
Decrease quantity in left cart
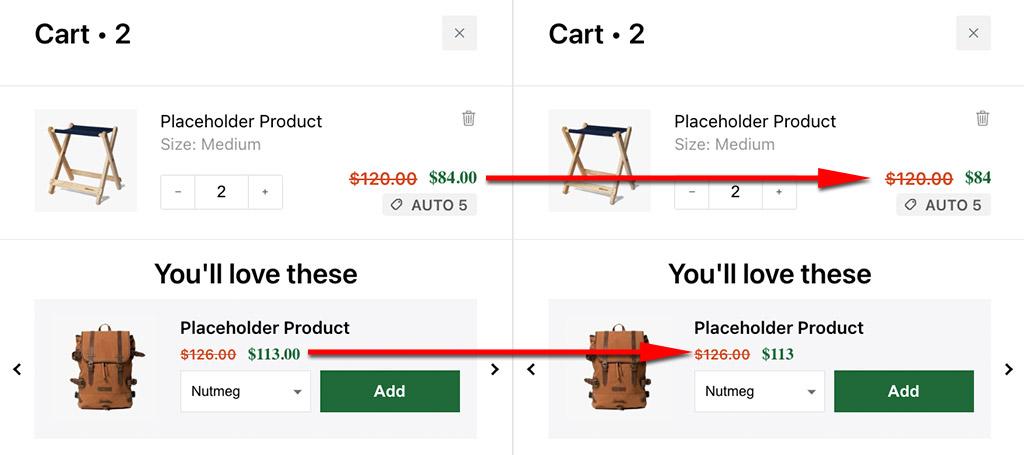[178, 192]
